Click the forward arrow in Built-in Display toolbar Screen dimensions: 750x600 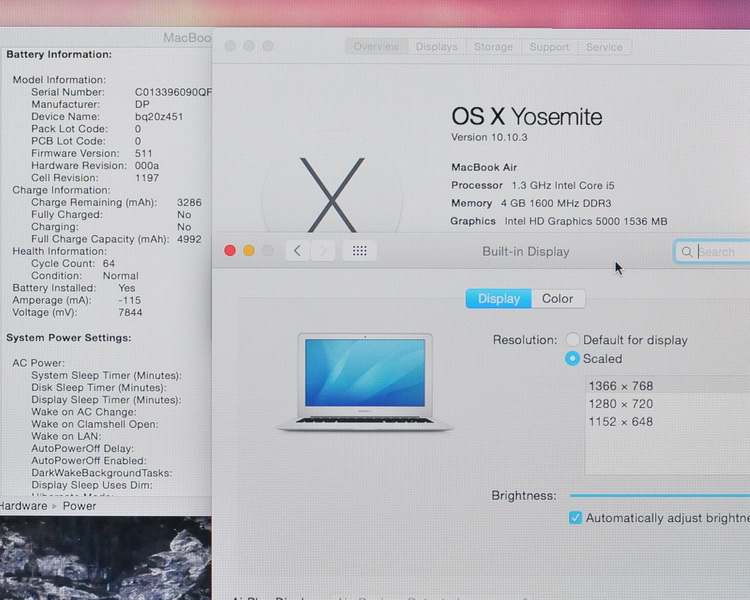(x=323, y=251)
